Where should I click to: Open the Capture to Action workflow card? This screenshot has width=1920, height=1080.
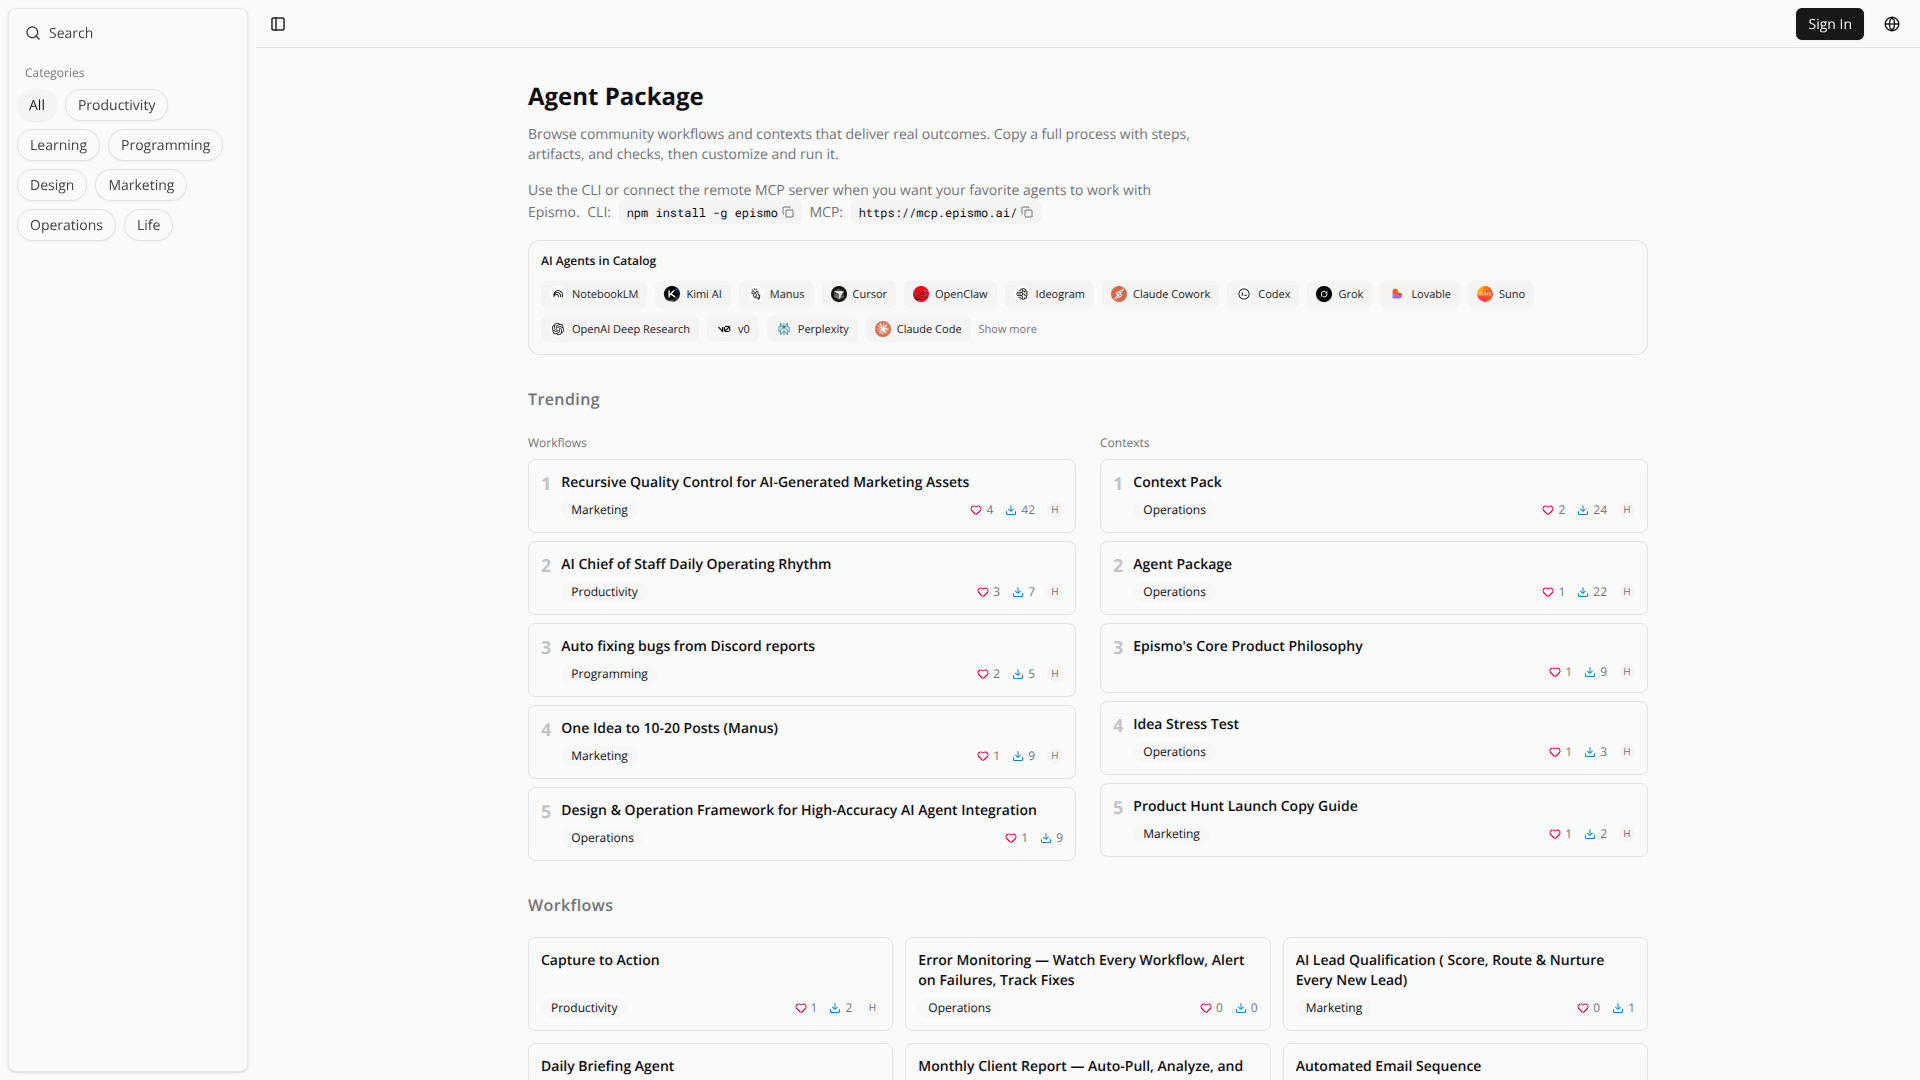(x=600, y=960)
